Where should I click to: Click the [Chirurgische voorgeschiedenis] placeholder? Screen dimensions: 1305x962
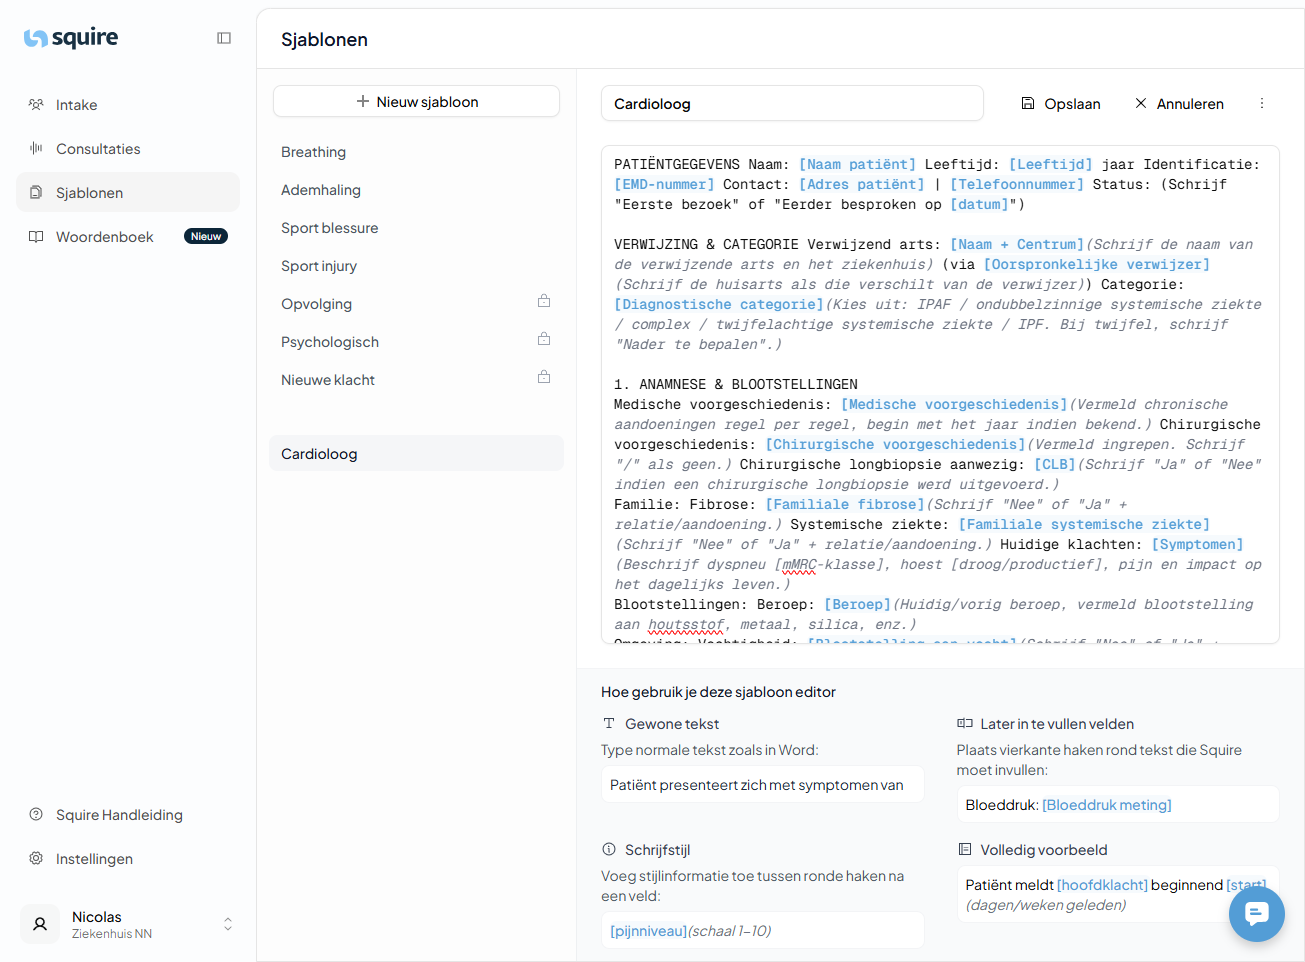[x=896, y=445]
